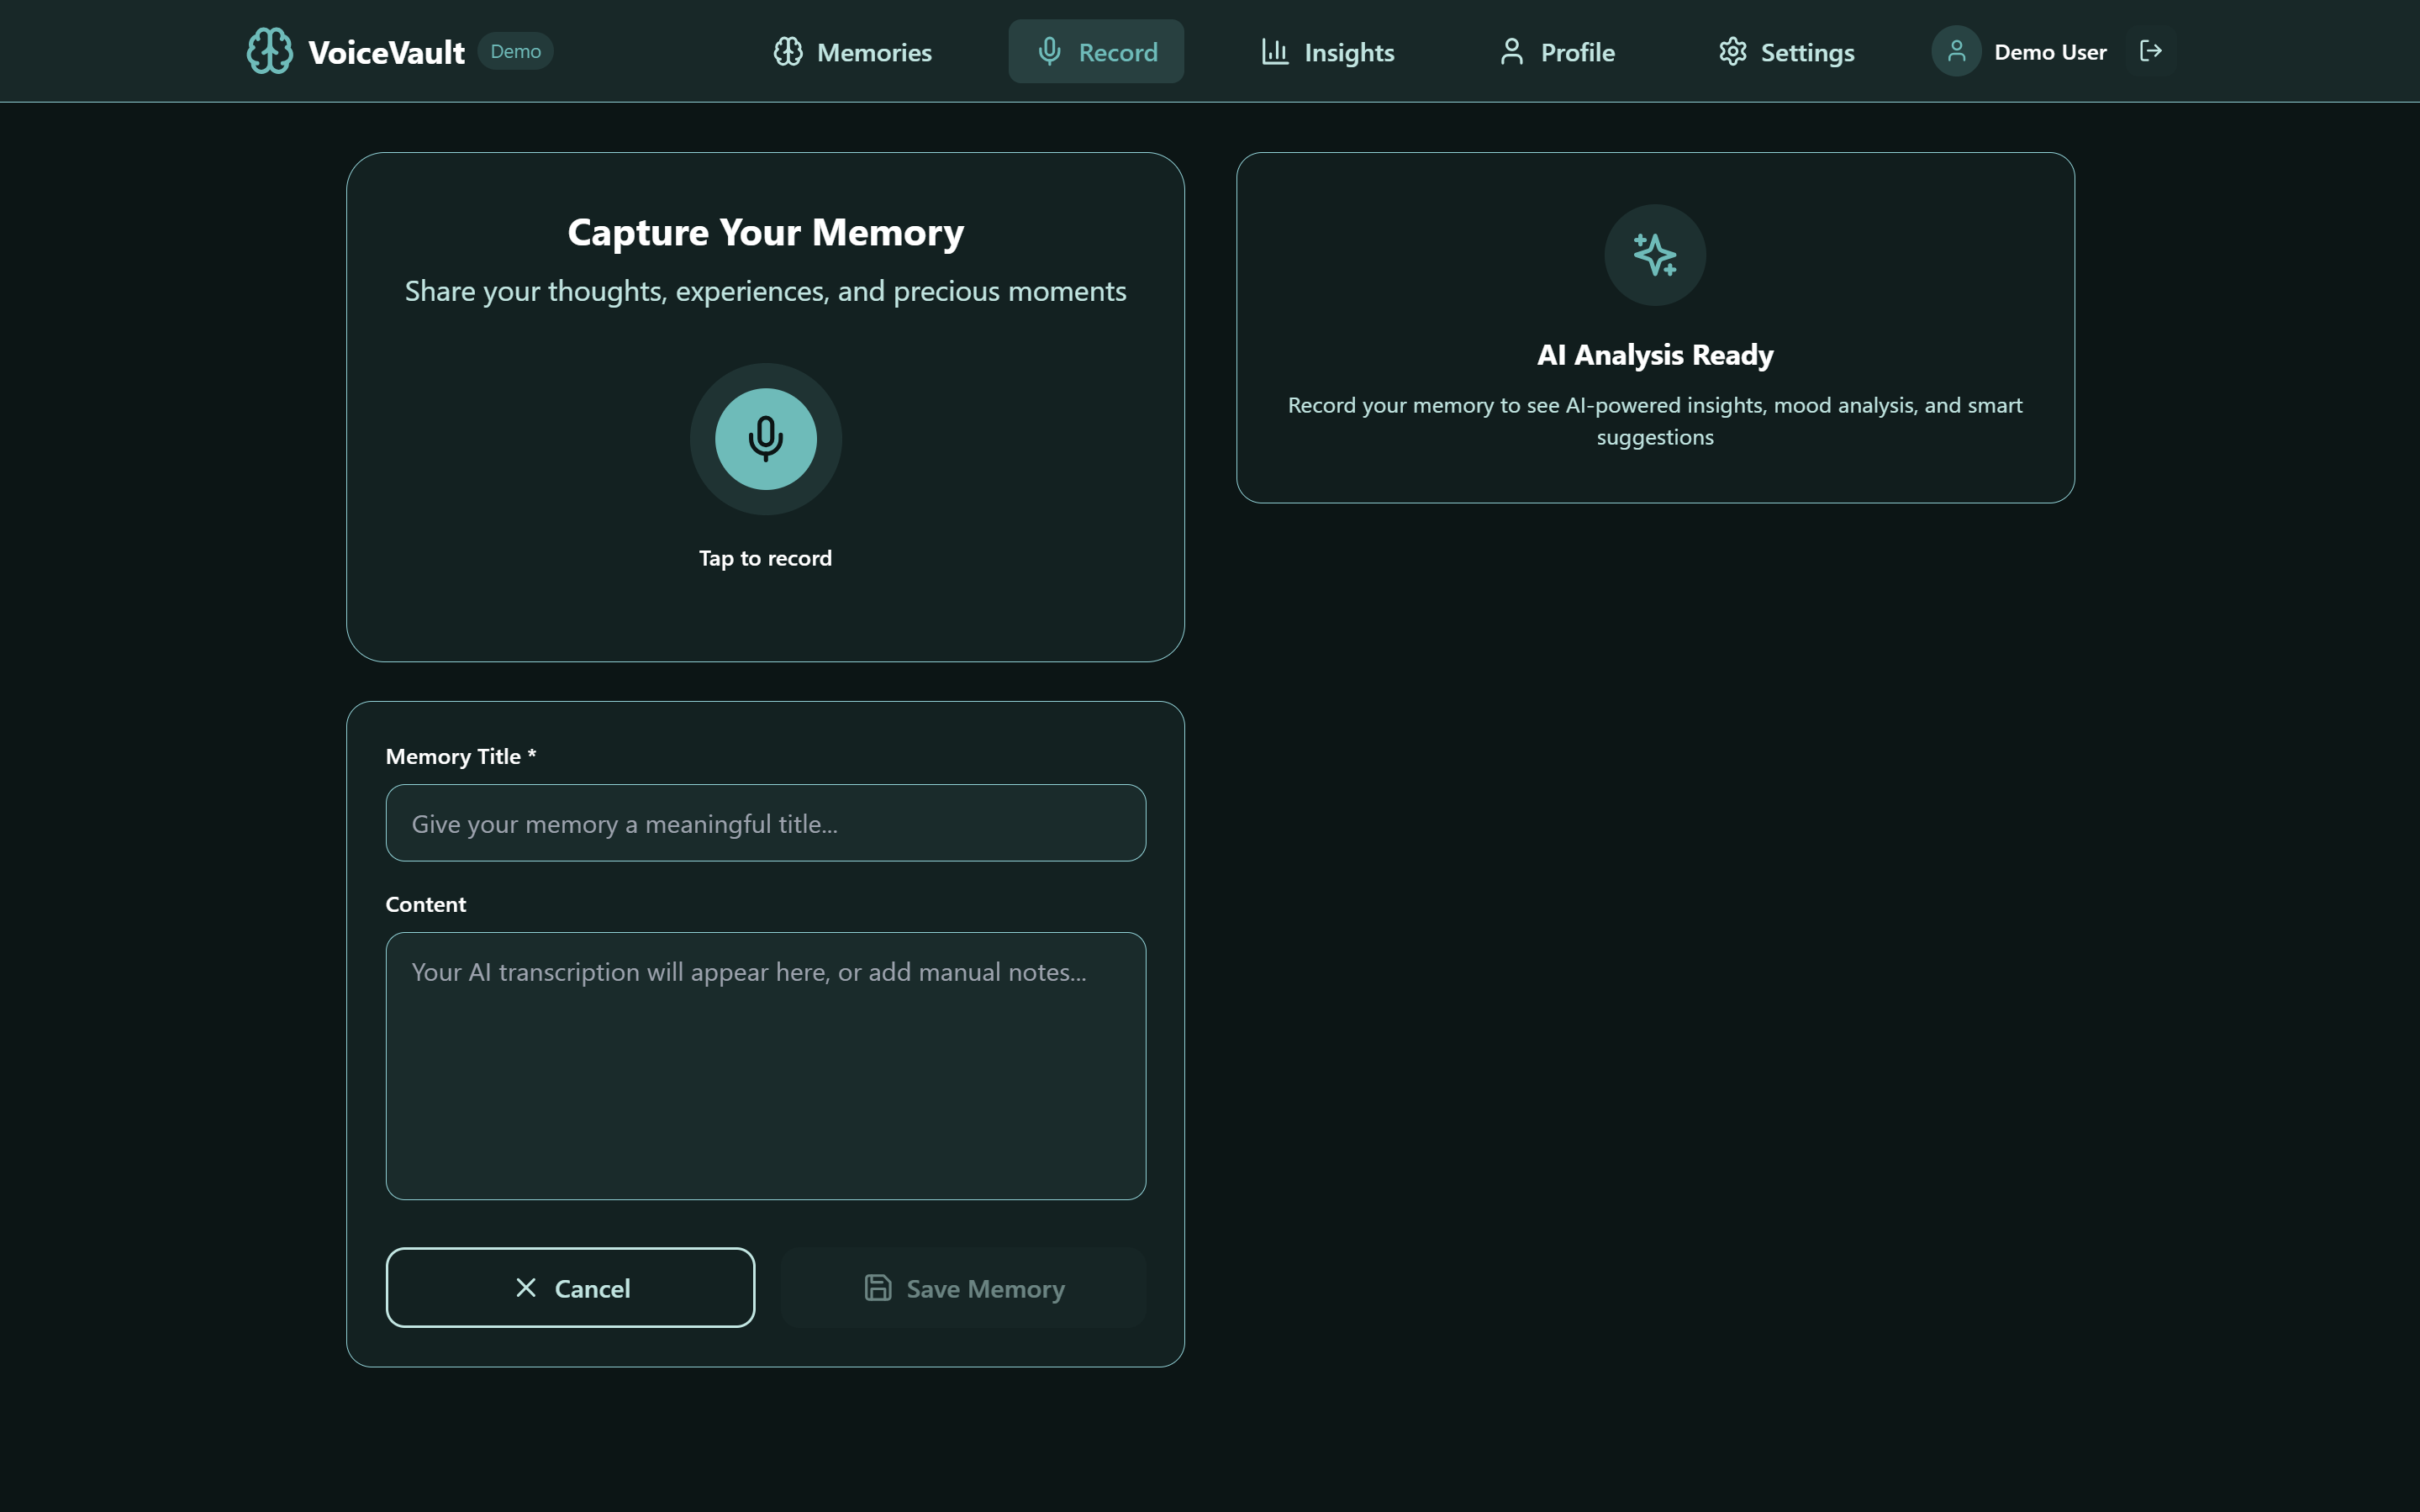Click the VoiceVault brand name
The width and height of the screenshot is (2420, 1512).
pos(386,52)
